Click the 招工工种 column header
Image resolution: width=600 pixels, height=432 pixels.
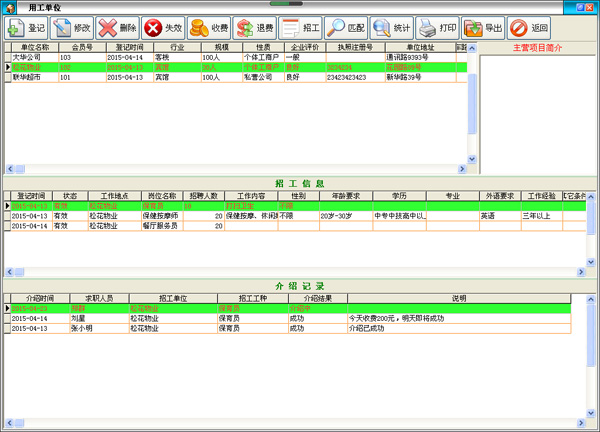pyautogui.click(x=253, y=298)
